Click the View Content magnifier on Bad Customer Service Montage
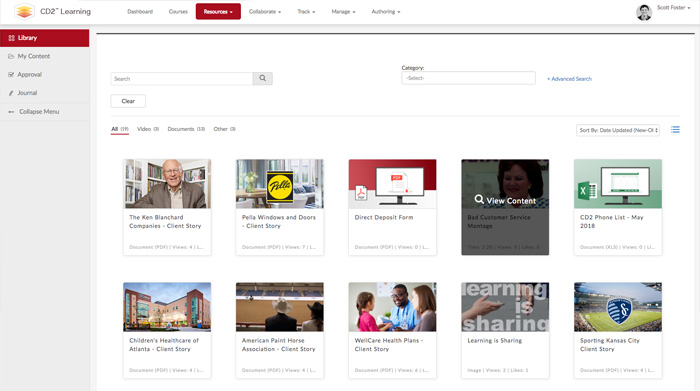Image resolution: width=700 pixels, height=391 pixels. (479, 200)
